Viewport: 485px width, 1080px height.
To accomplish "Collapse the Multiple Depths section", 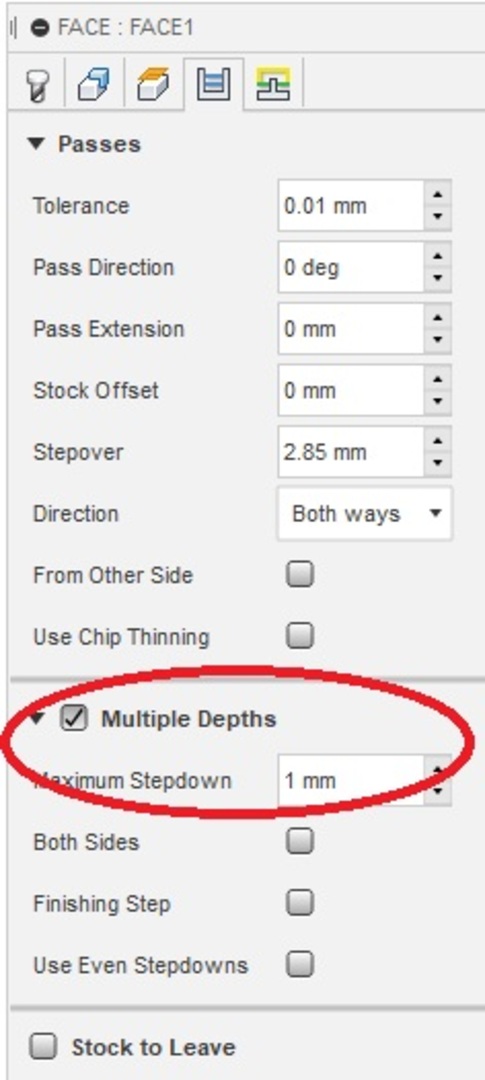I will click(x=38, y=718).
